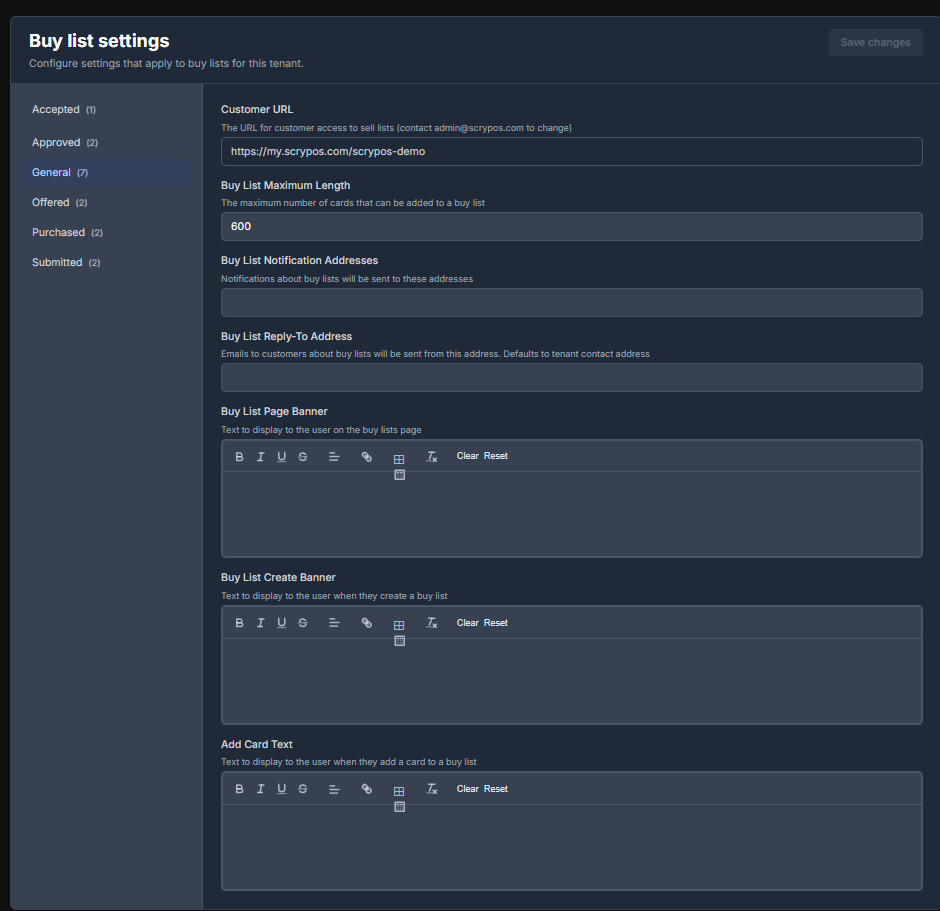940x911 pixels.
Task: Focus the Customer URL field
Action: click(571, 152)
